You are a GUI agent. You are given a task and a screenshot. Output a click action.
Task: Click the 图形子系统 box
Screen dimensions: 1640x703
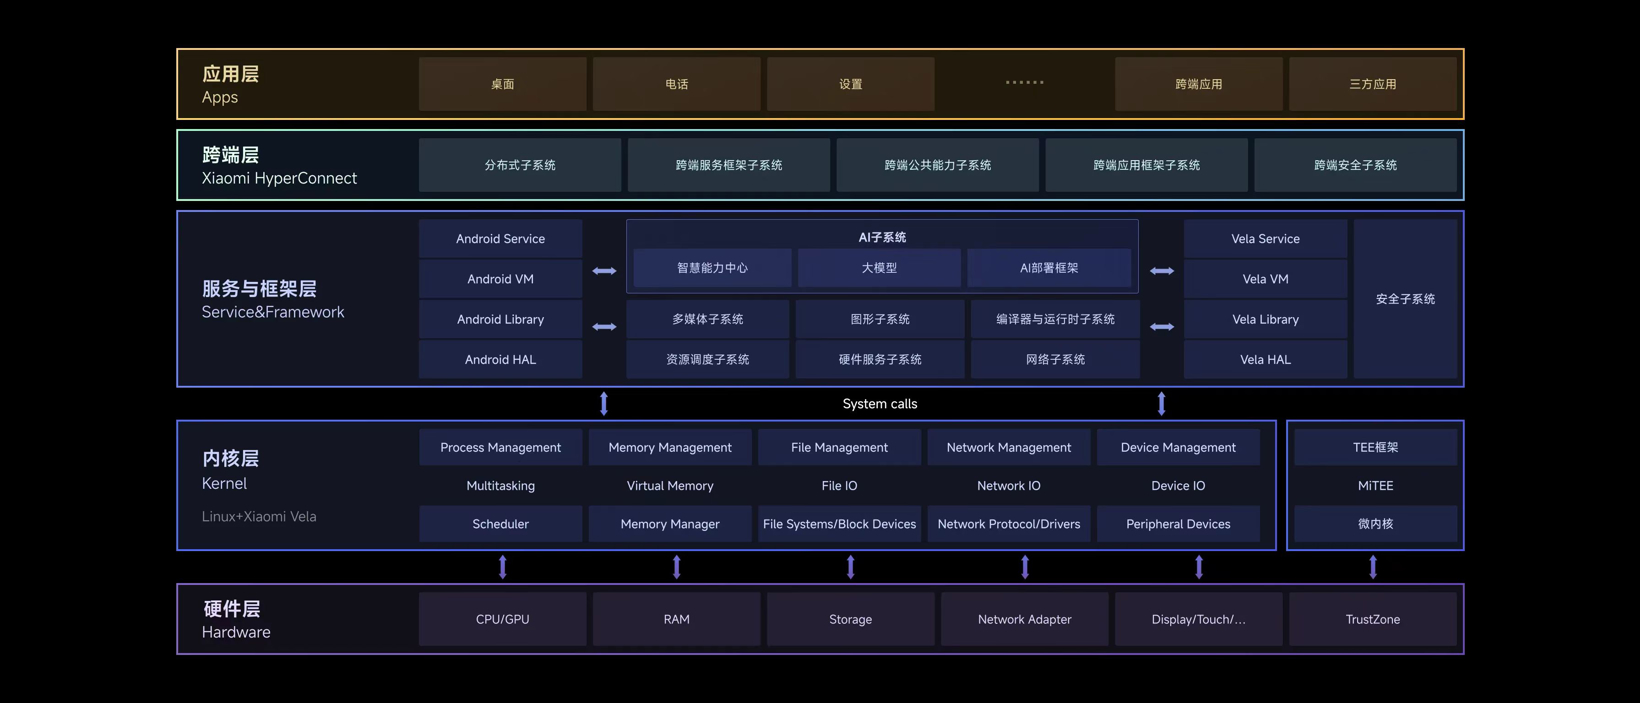tap(880, 319)
